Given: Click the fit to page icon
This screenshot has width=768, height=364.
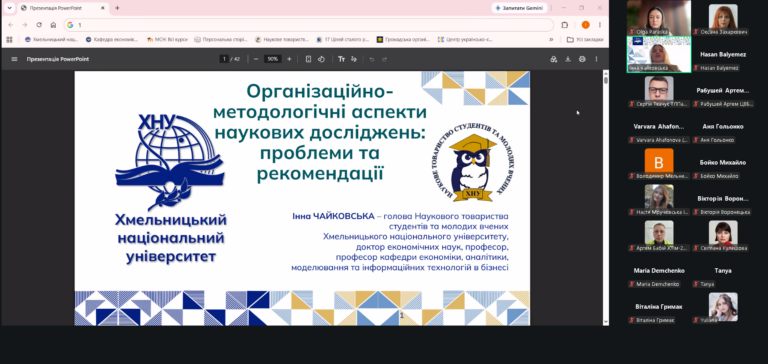Looking at the screenshot, I should 308,59.
